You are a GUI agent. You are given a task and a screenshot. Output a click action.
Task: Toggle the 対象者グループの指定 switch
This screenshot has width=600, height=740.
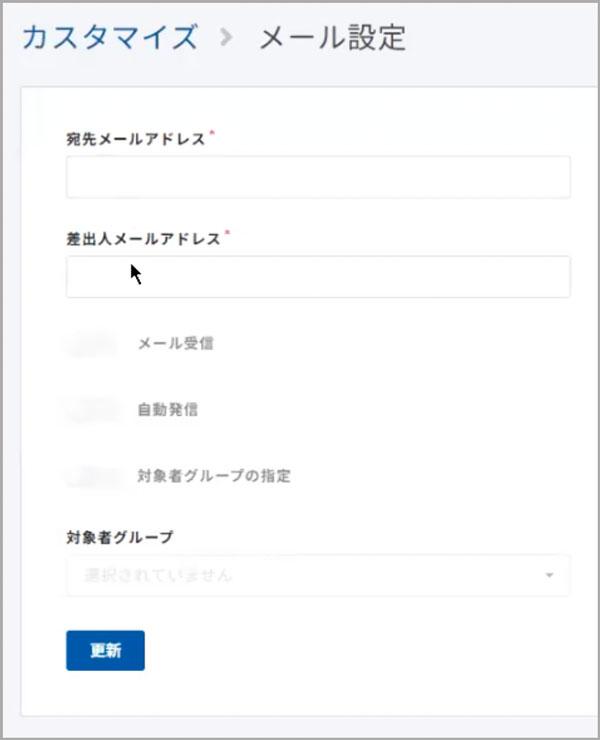coord(92,476)
